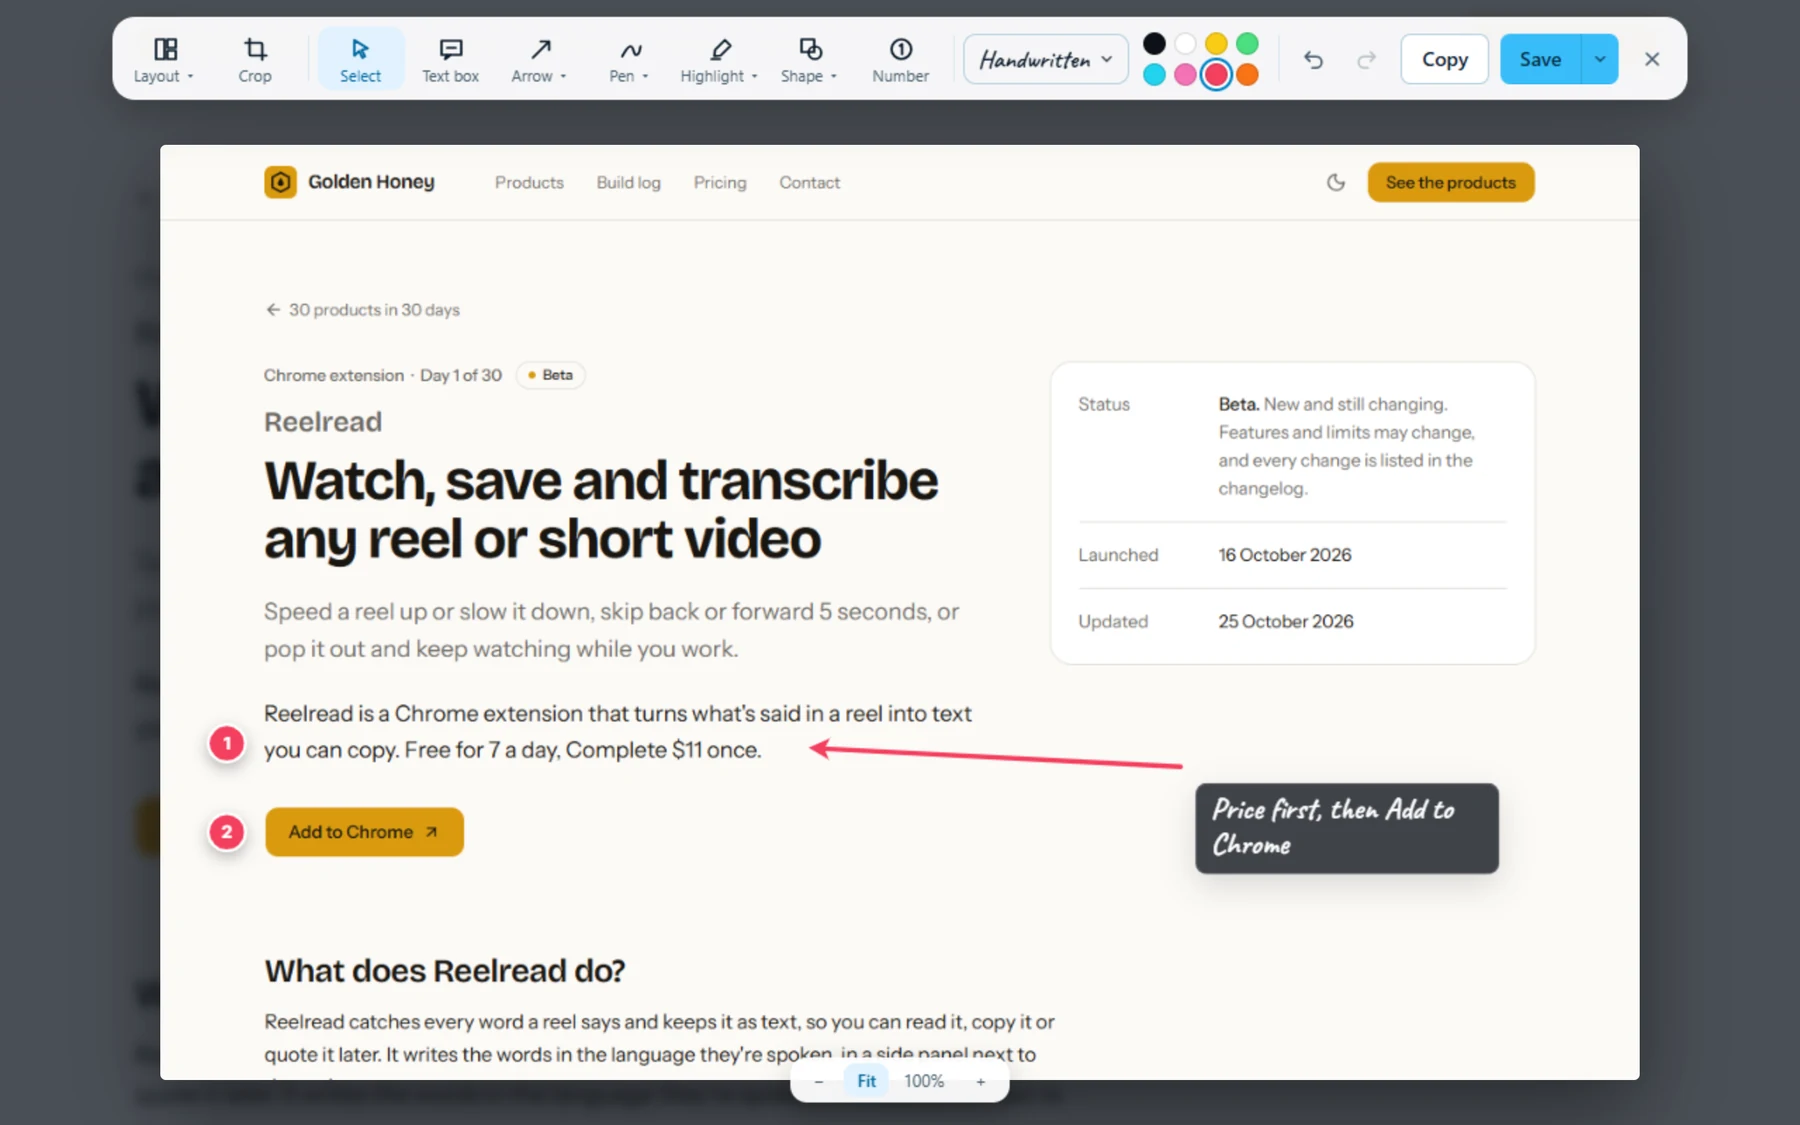Select the Arrow tool
The width and height of the screenshot is (1800, 1125).
(539, 60)
